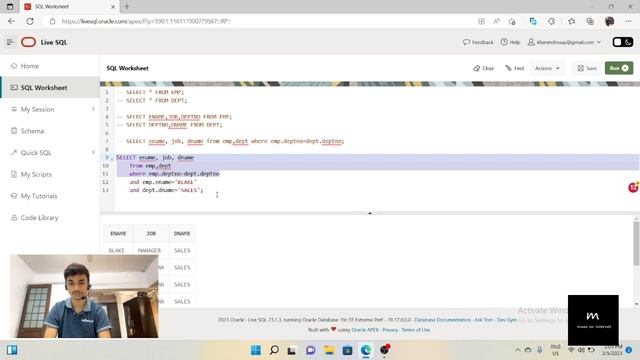This screenshot has width=640, height=360.
Task: Click the BLAKE result cell
Action: (117, 251)
